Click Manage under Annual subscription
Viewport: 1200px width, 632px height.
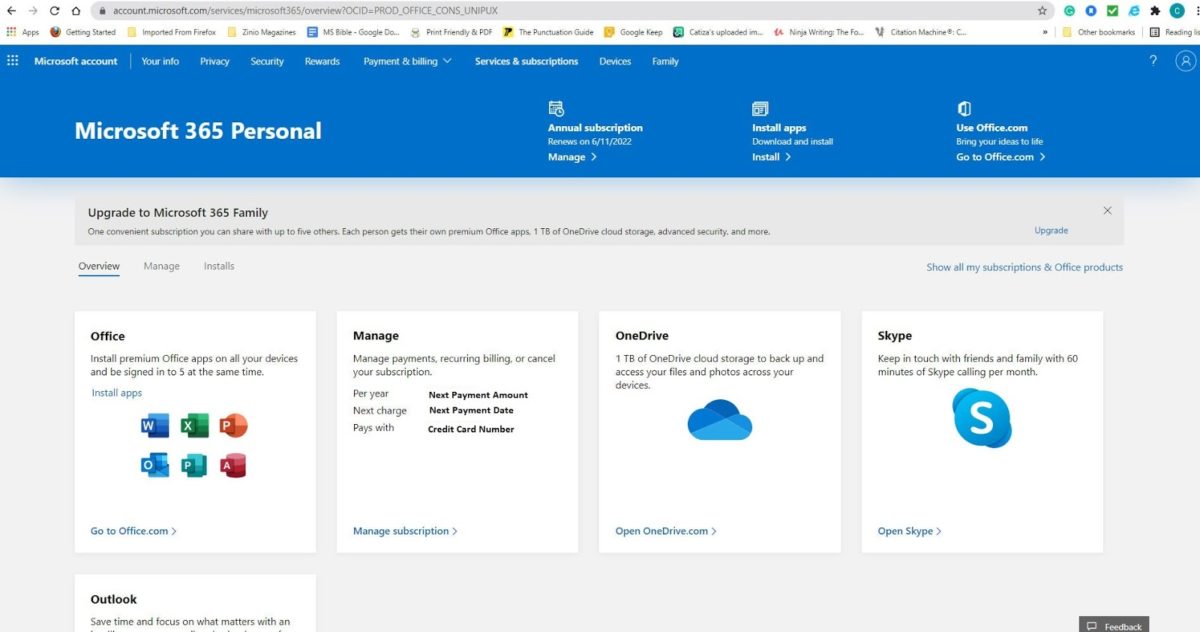coord(572,157)
